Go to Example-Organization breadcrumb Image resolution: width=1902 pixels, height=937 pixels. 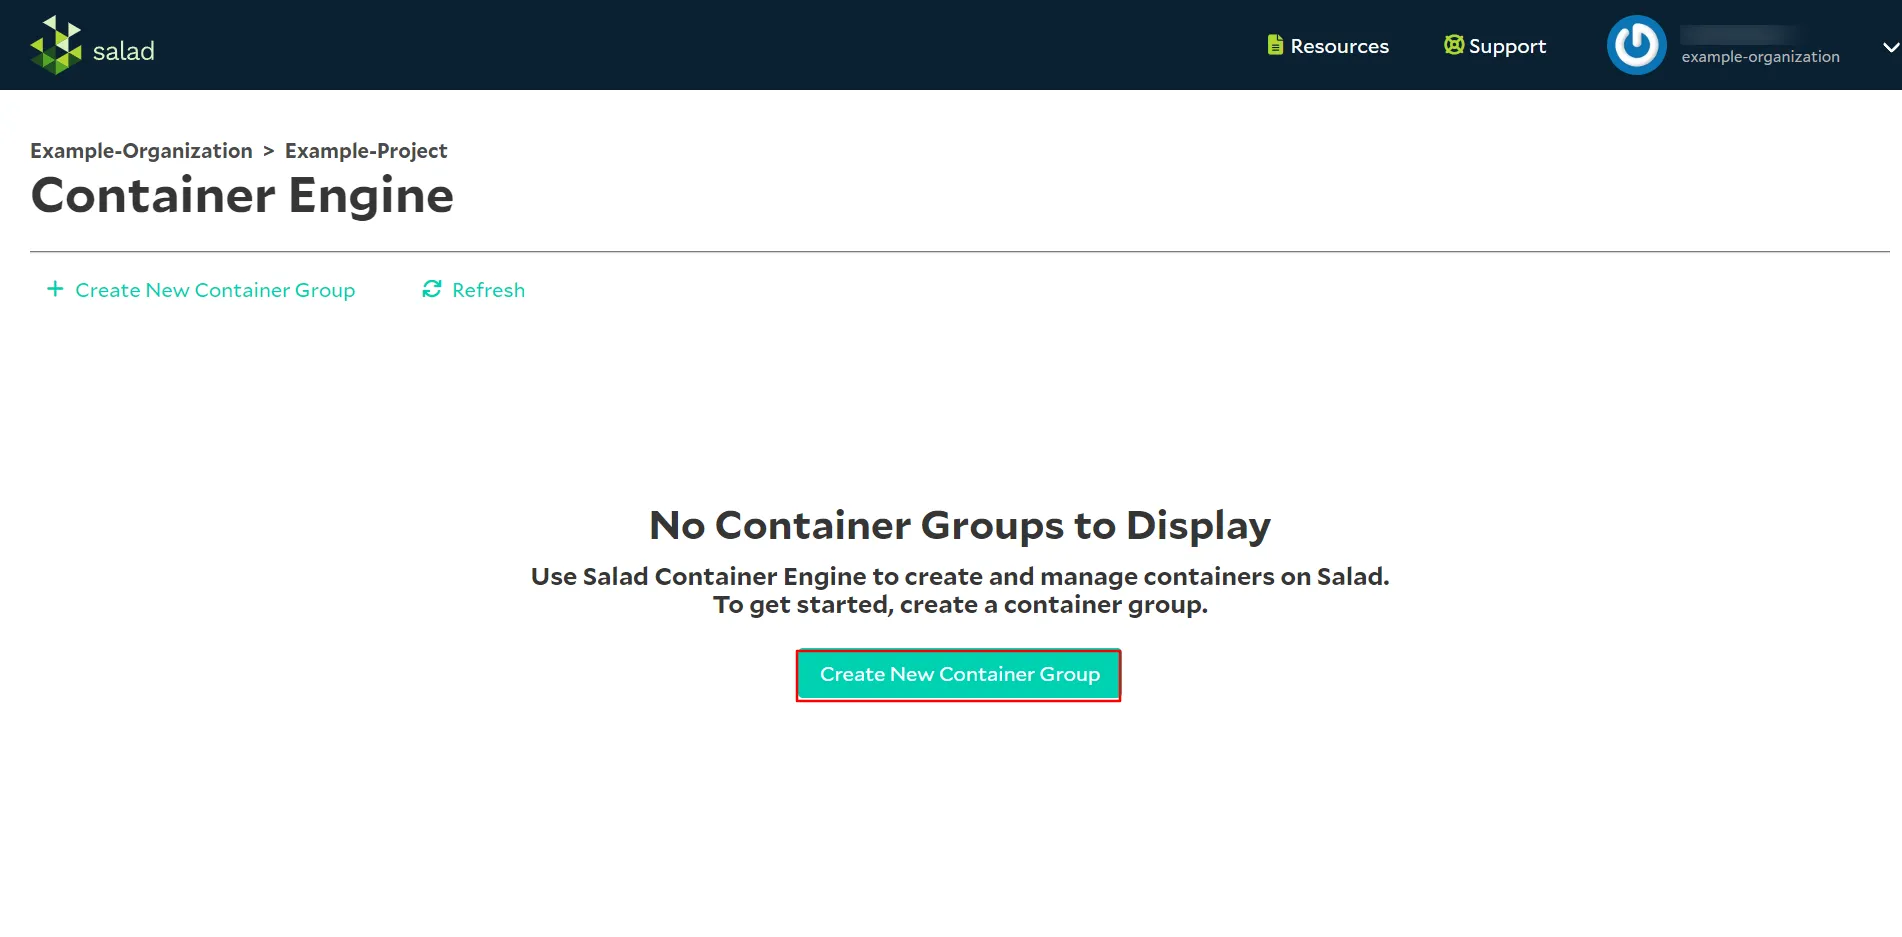[141, 151]
